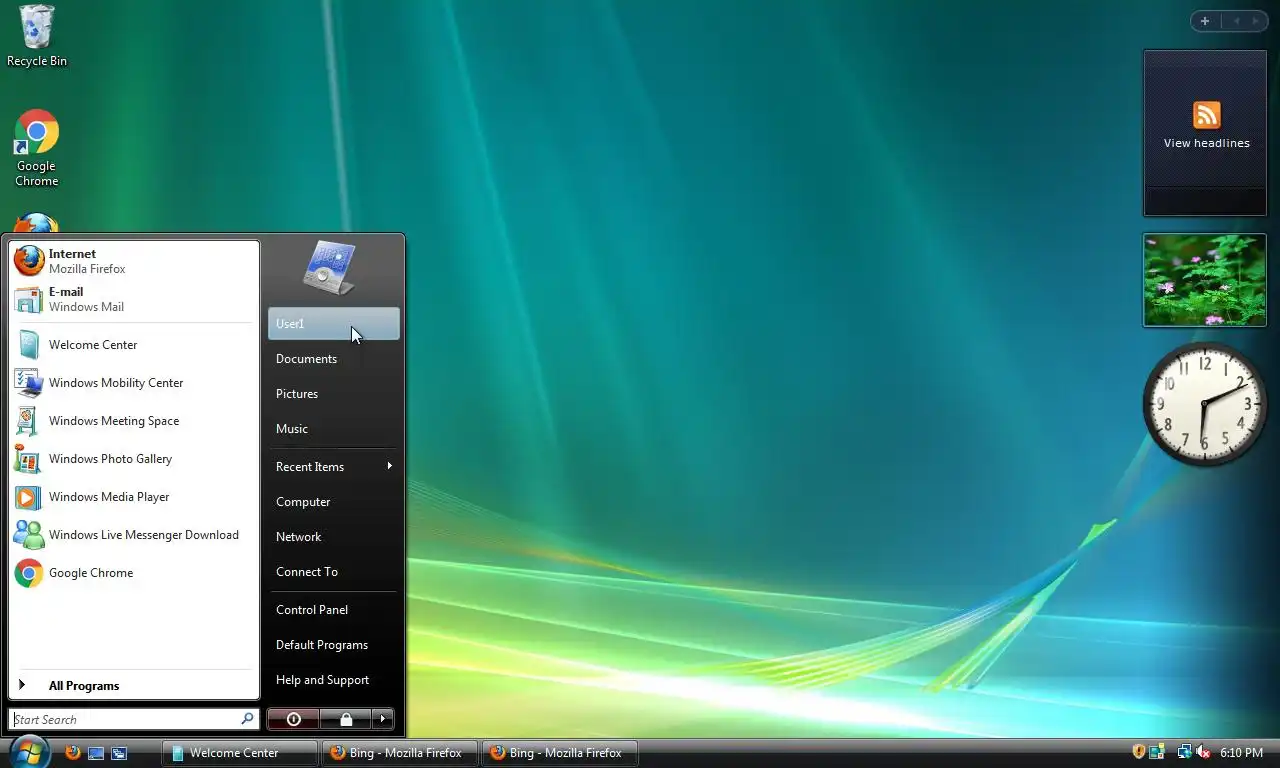This screenshot has height=768, width=1280.
Task: Open Control Panel
Action: pyautogui.click(x=333, y=610)
